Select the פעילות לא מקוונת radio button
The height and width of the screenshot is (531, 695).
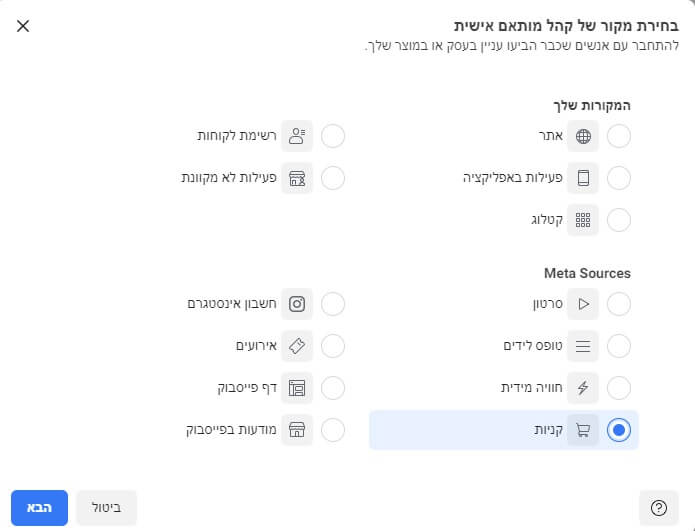333,179
